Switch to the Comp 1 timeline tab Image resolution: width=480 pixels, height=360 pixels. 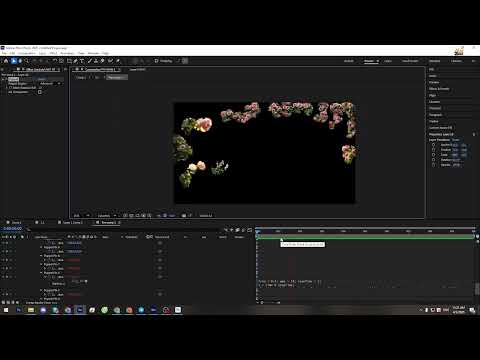[x=16, y=222]
